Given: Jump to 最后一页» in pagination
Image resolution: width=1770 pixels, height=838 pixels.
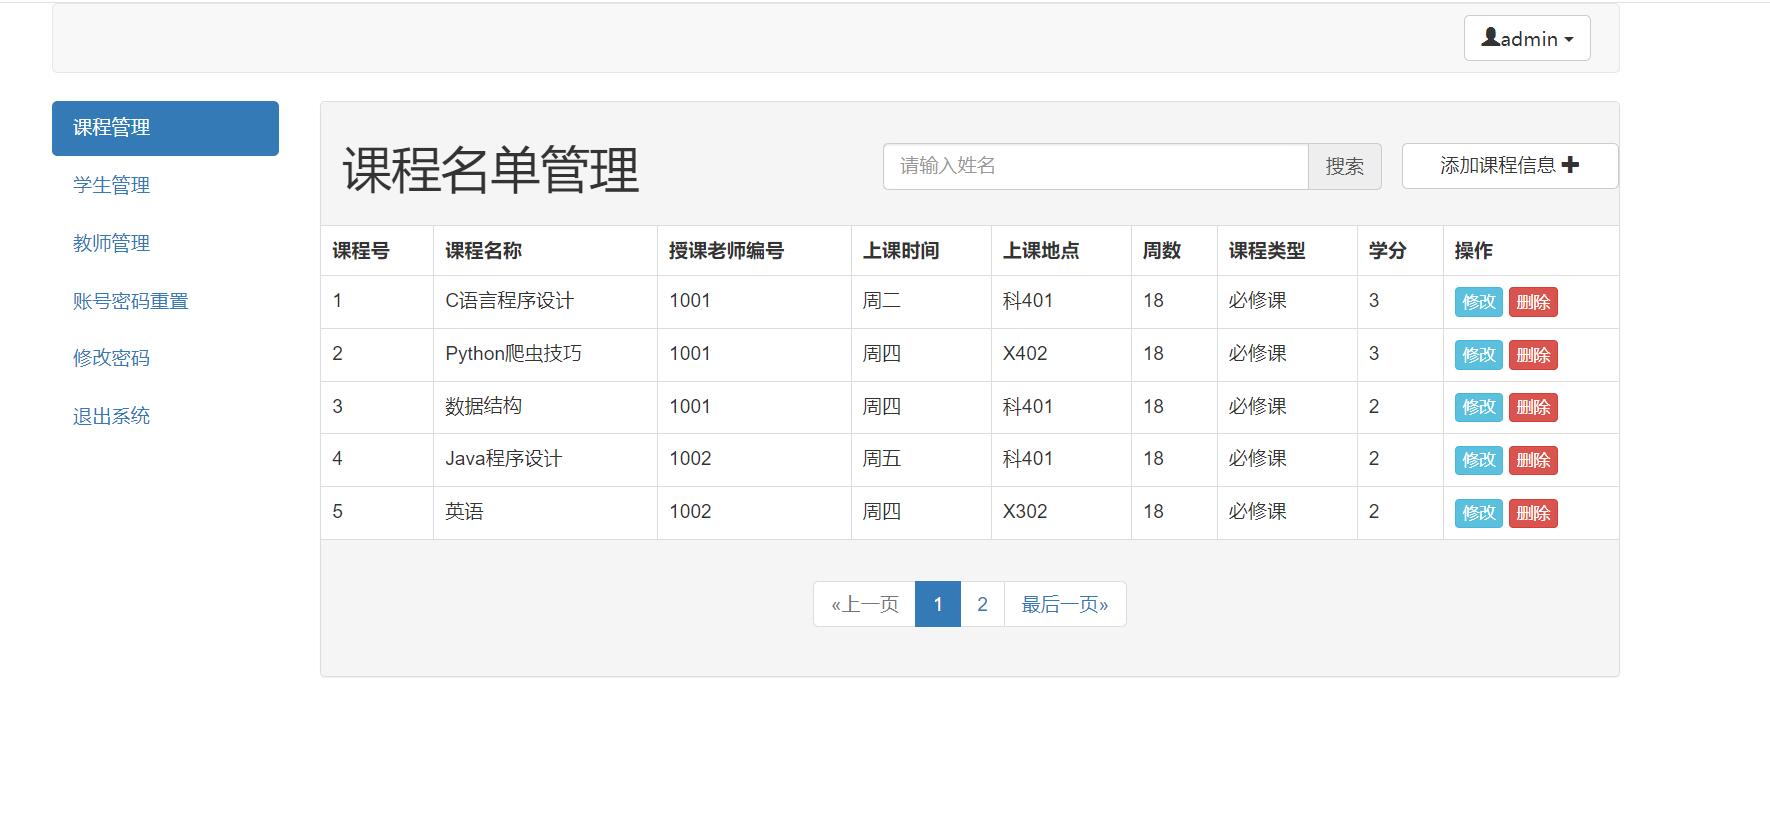Looking at the screenshot, I should (1065, 604).
